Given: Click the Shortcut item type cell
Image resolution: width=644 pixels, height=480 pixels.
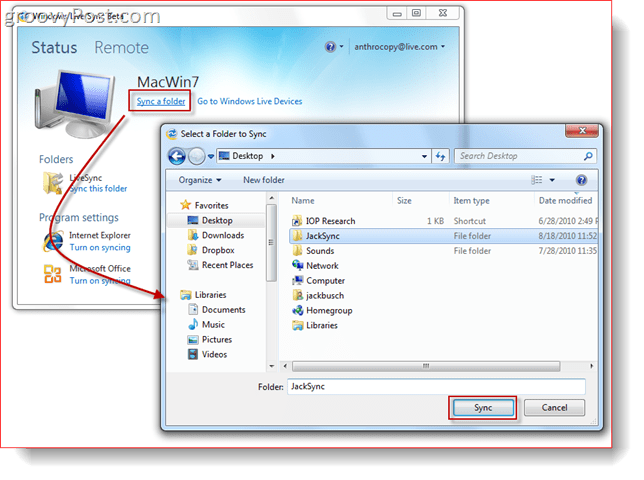Looking at the screenshot, I should [469, 221].
